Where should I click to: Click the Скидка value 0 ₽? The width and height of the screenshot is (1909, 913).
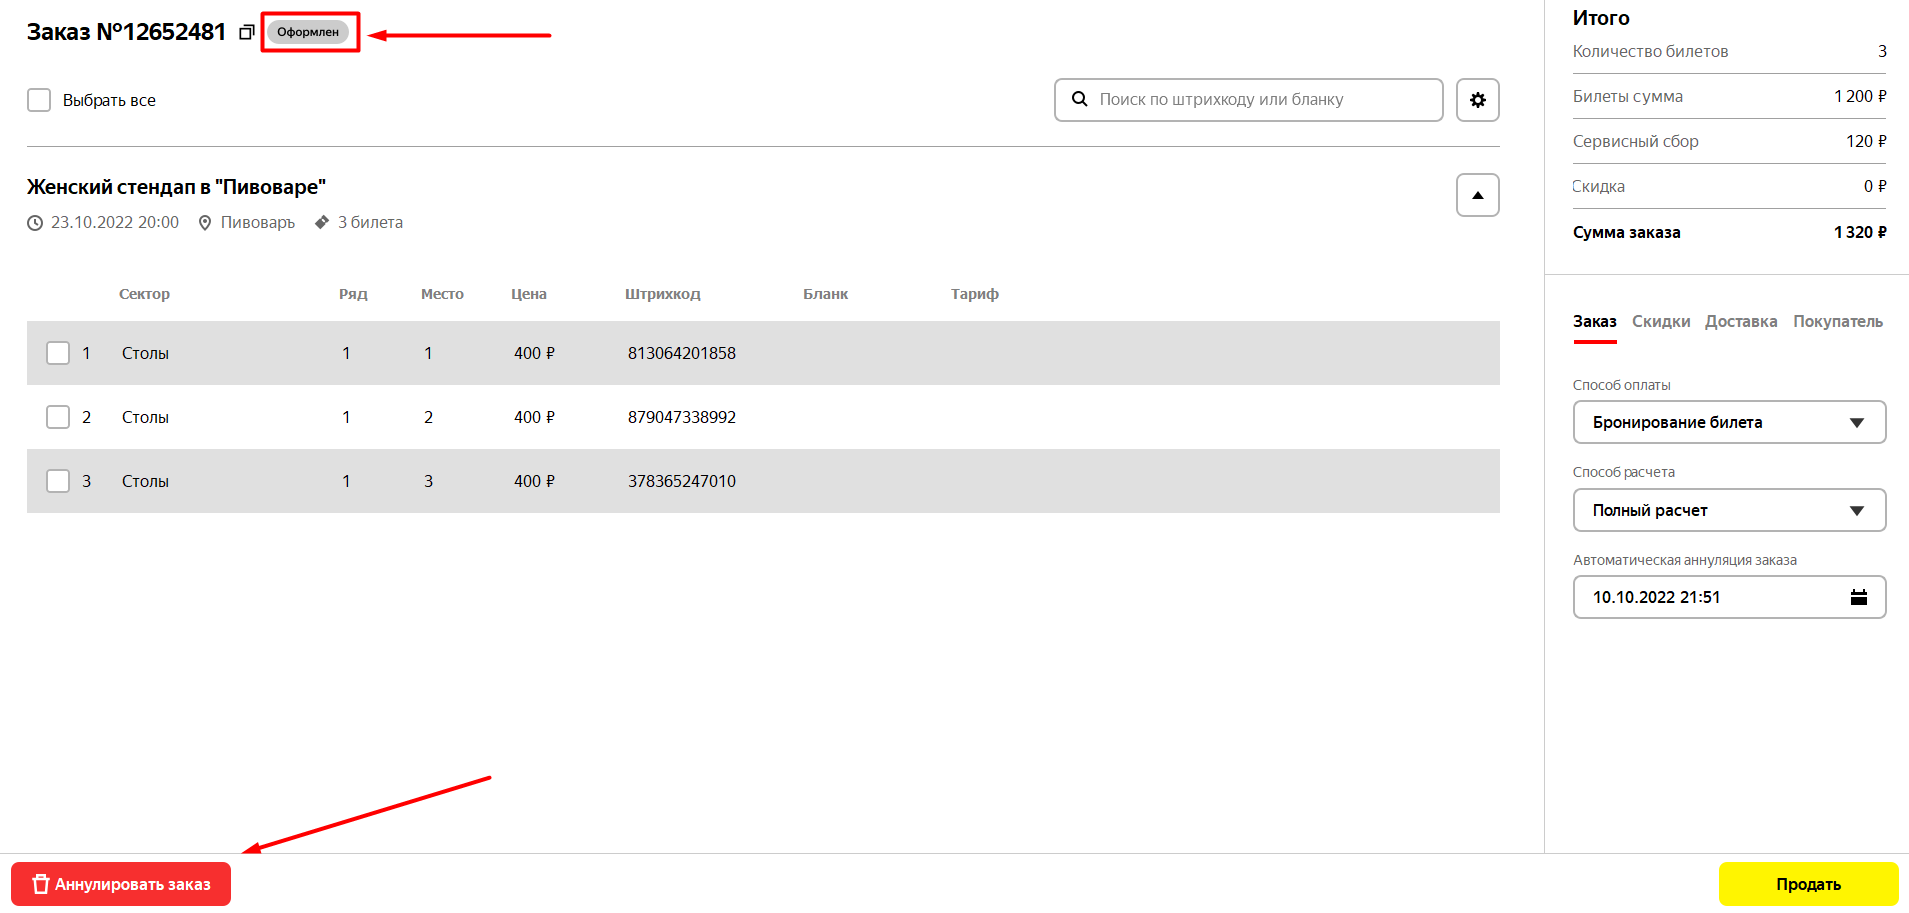1875,186
